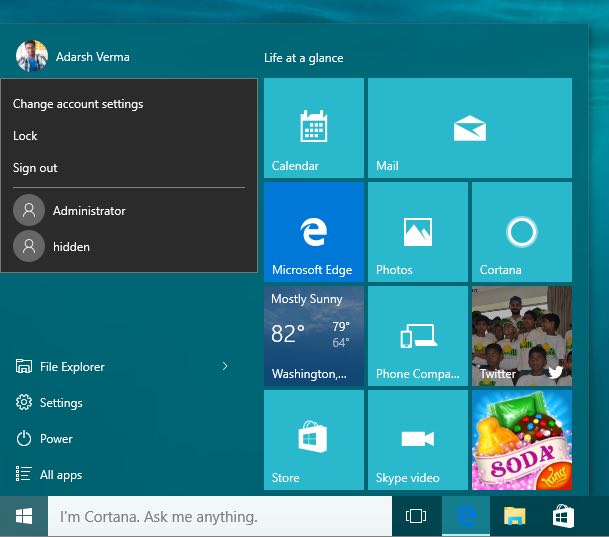
Task: Open the Calendar tile
Action: pyautogui.click(x=314, y=128)
